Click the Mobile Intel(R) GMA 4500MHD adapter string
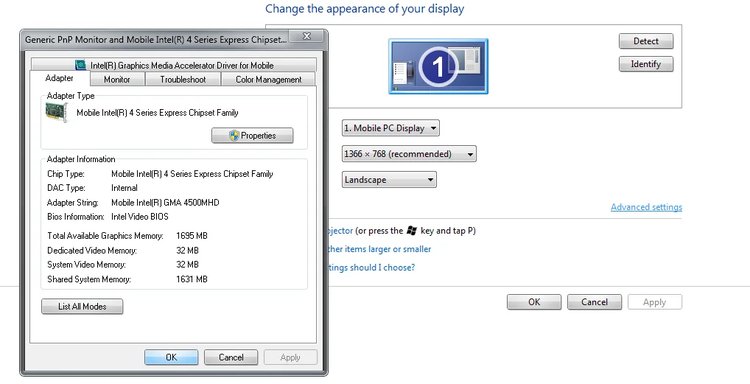The width and height of the screenshot is (750, 384). (165, 203)
